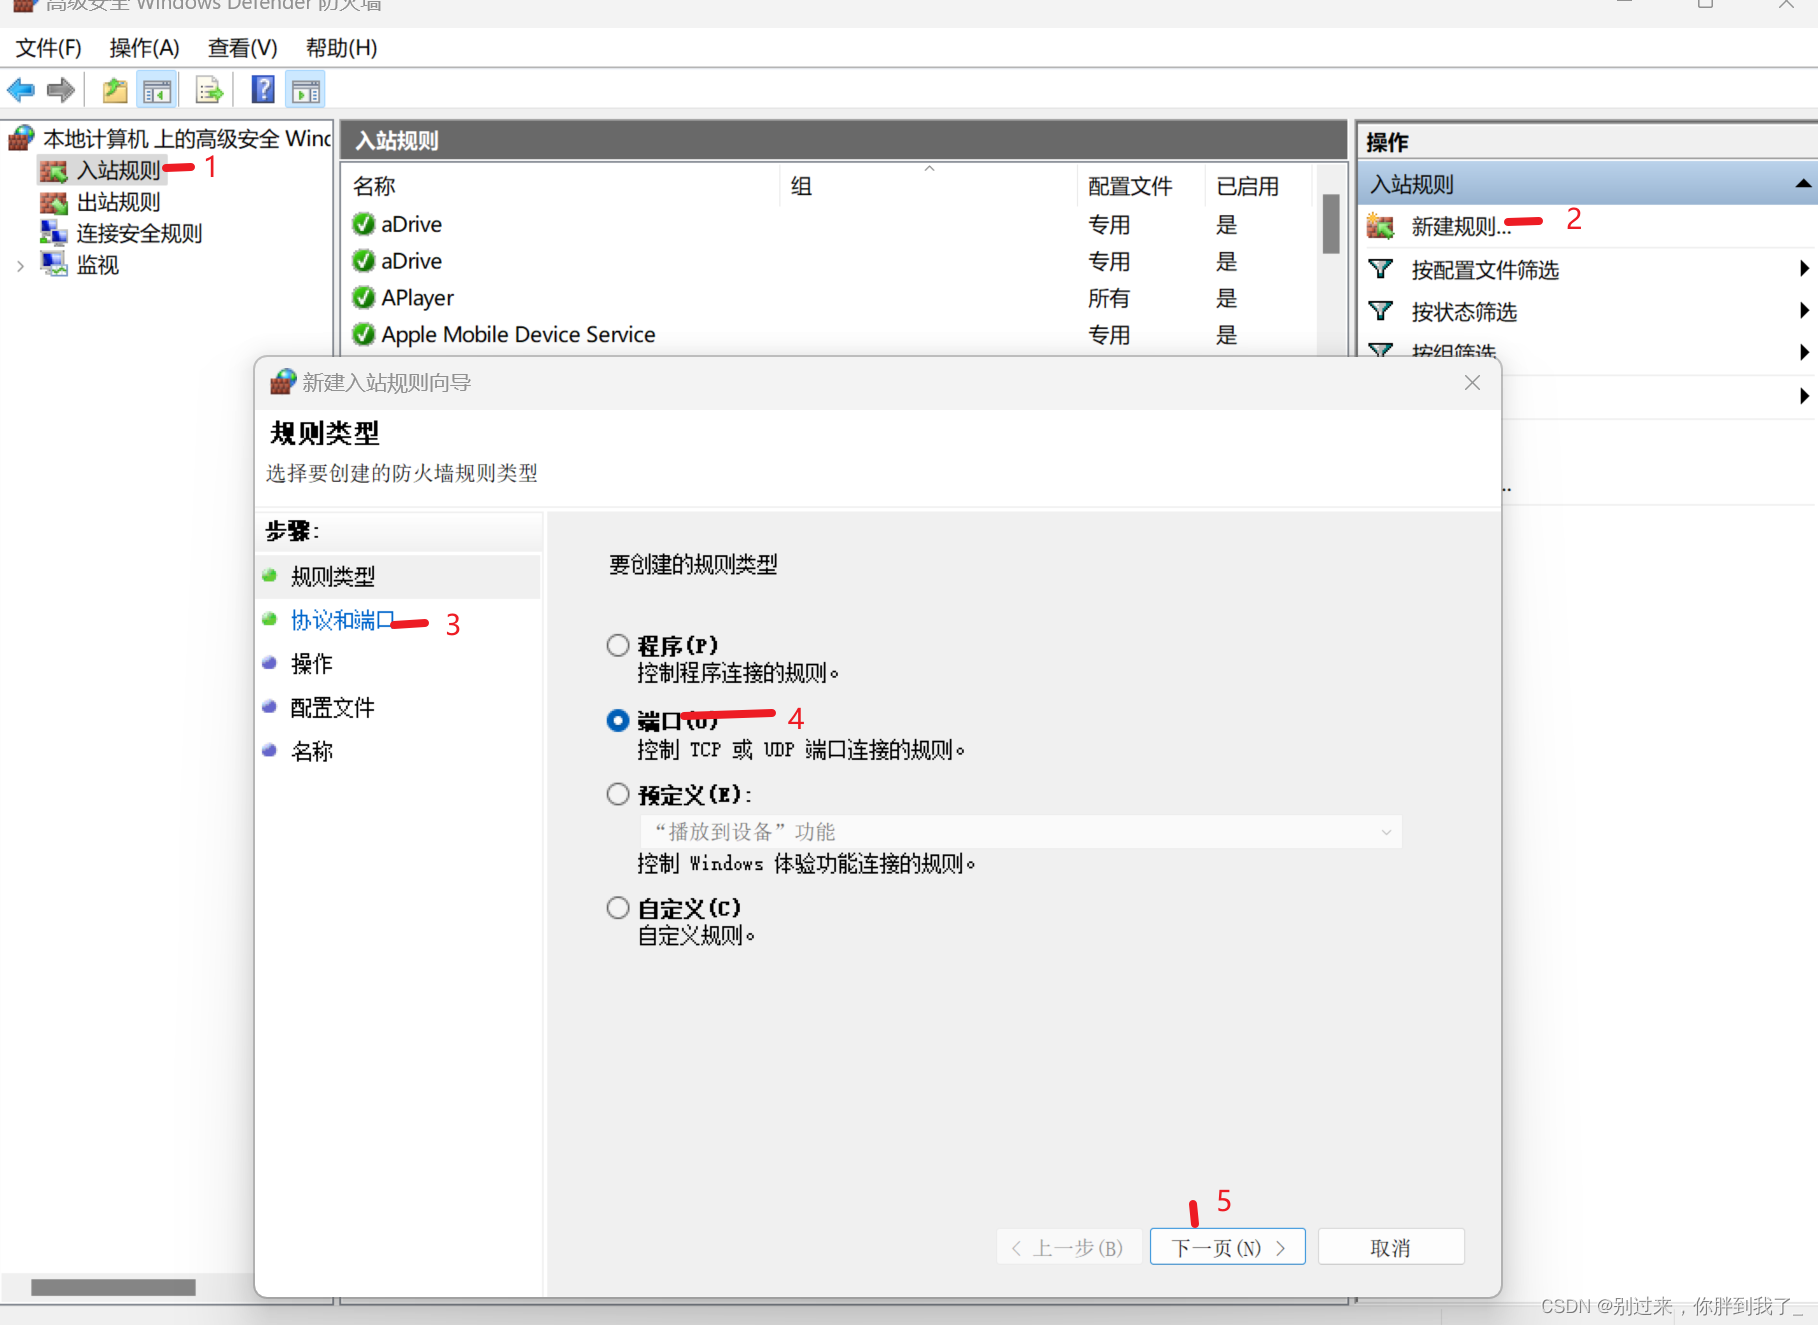Click 新建规则... in the Actions pane
The image size is (1818, 1325).
[1461, 227]
